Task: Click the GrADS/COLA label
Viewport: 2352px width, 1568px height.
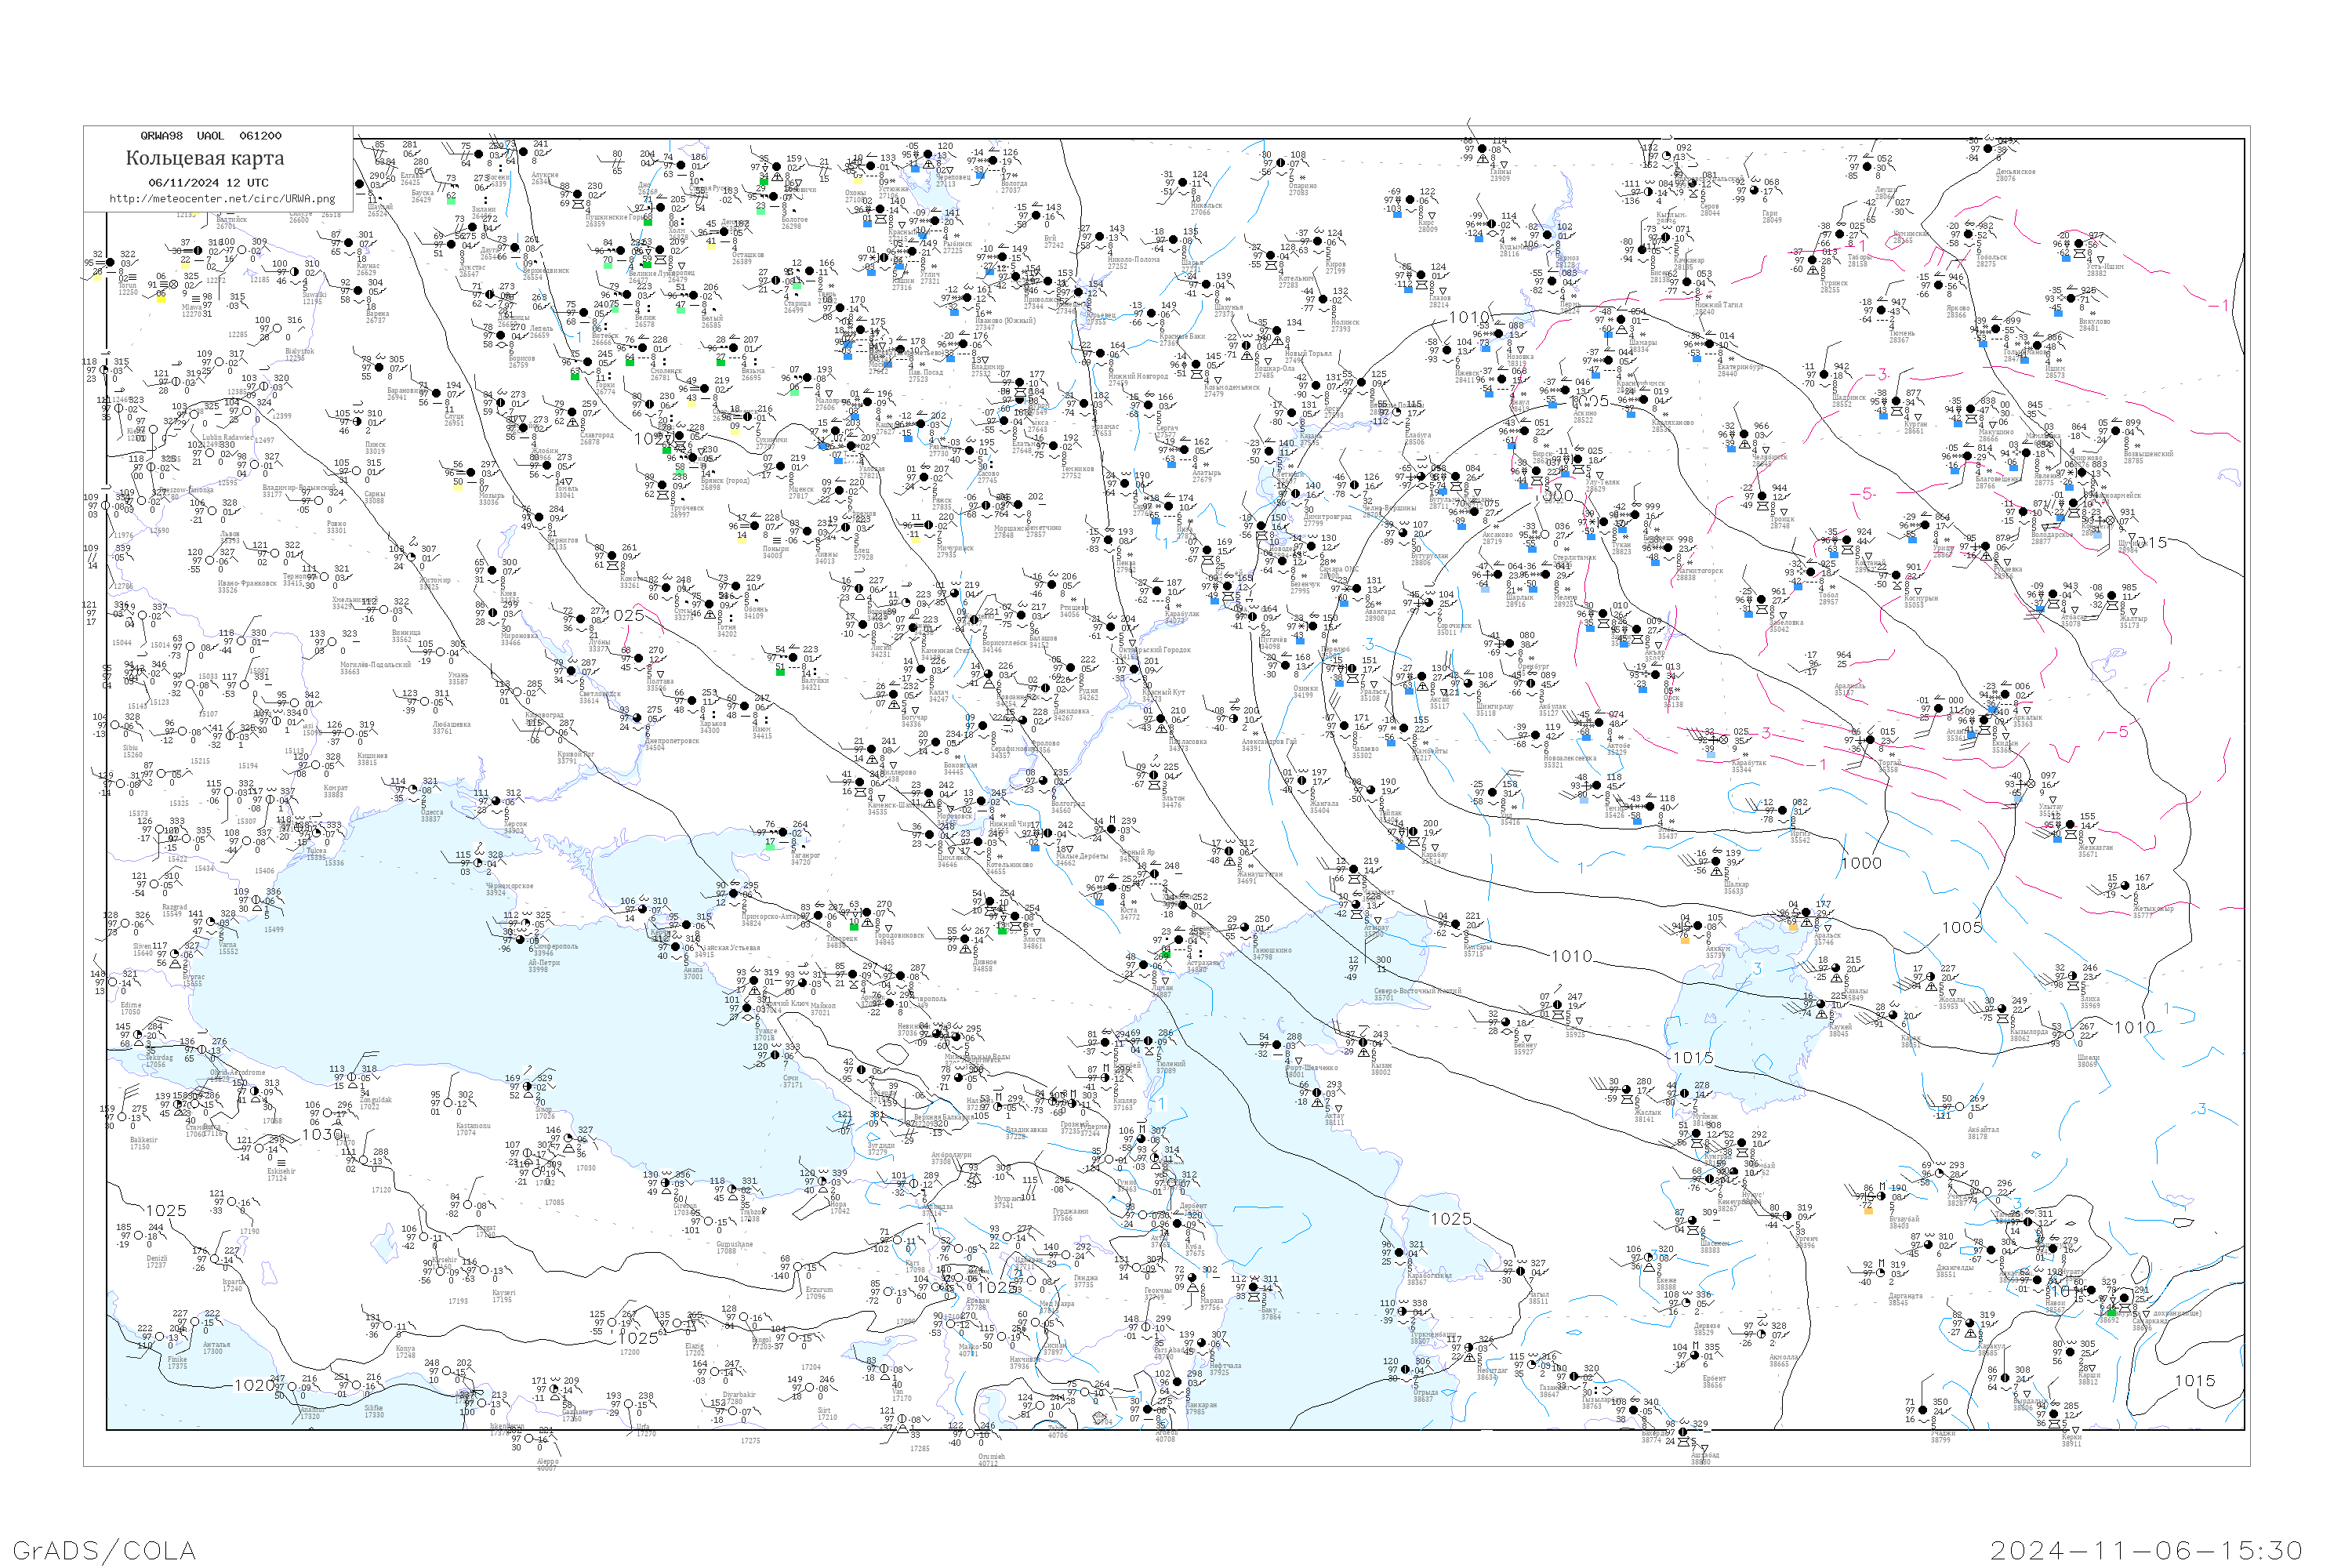Action: [x=104, y=1550]
